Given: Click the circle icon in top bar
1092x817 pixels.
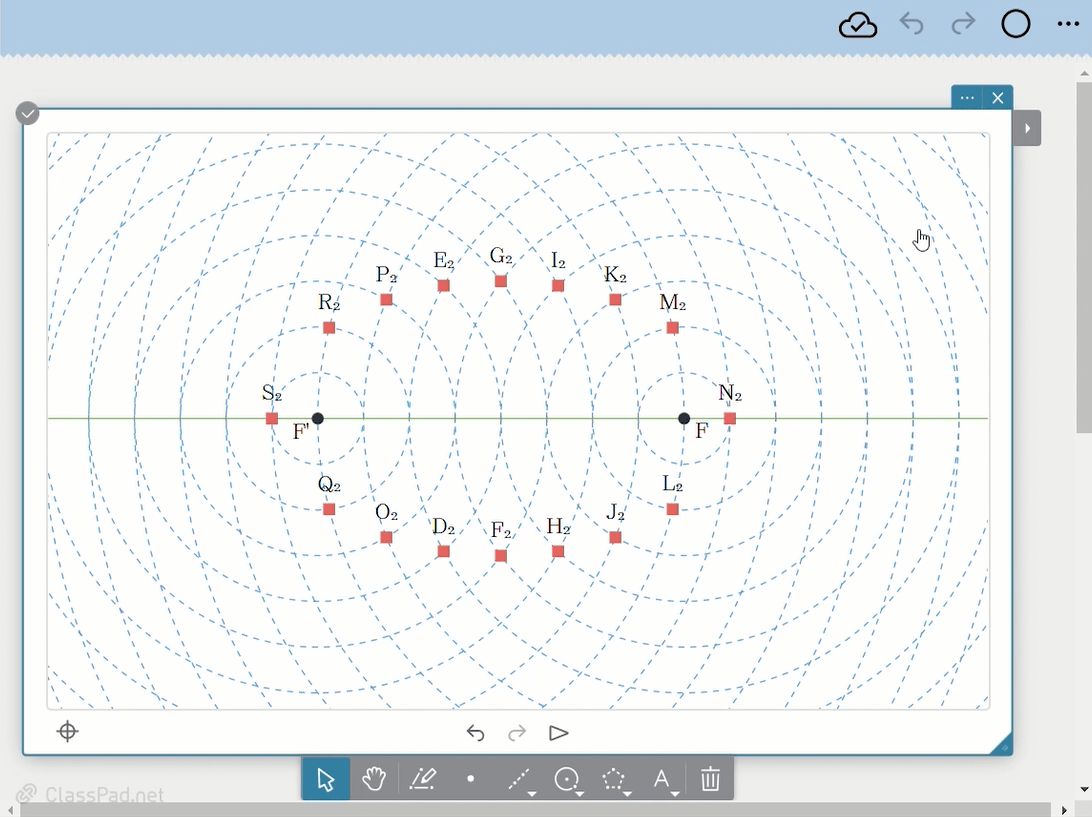Looking at the screenshot, I should [1015, 25].
